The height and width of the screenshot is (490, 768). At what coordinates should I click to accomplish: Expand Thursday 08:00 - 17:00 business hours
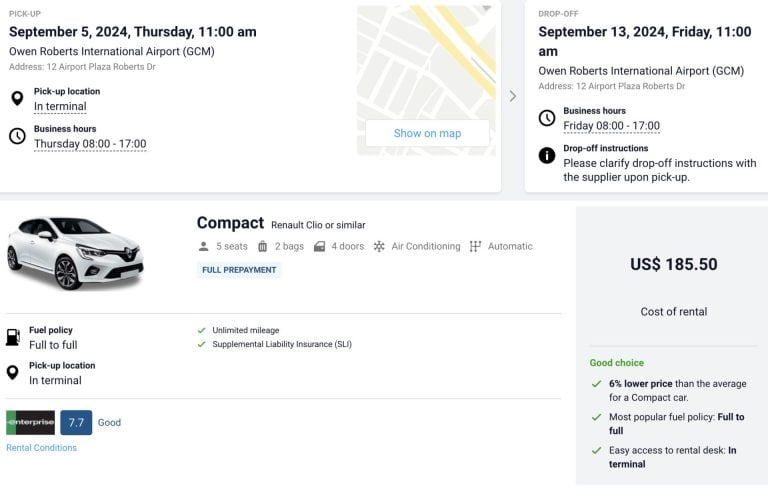point(90,144)
